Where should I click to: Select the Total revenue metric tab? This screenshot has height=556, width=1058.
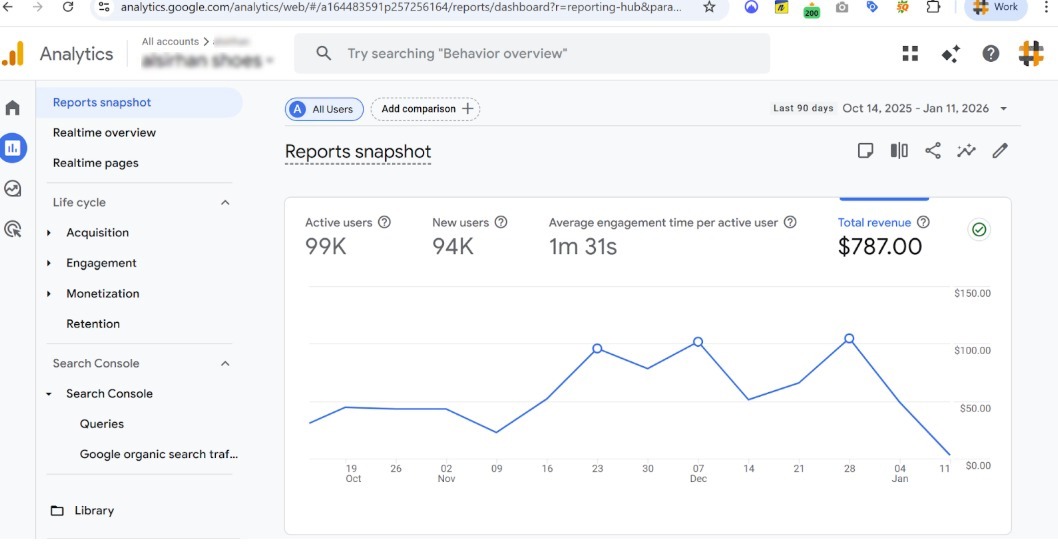coord(884,236)
